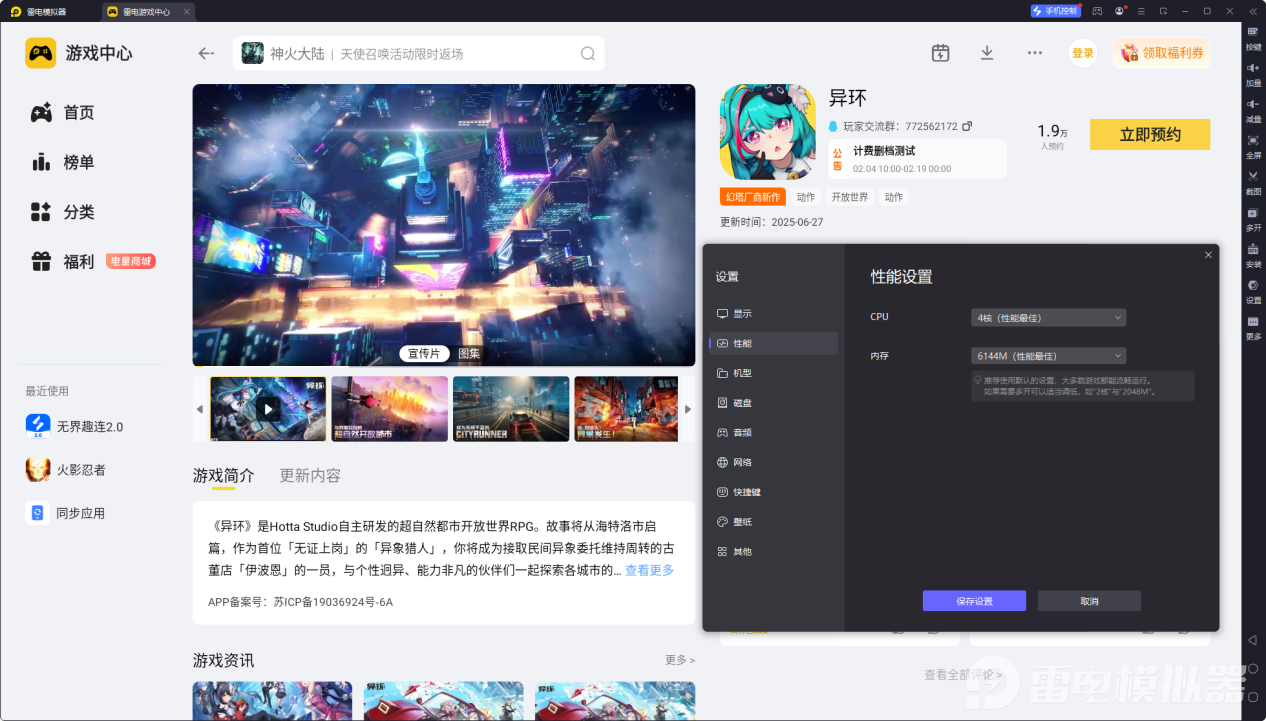Screen dimensions: 1266x721
Task: Collapse the right sidebar with double-chevron icon
Action: click(1253, 11)
